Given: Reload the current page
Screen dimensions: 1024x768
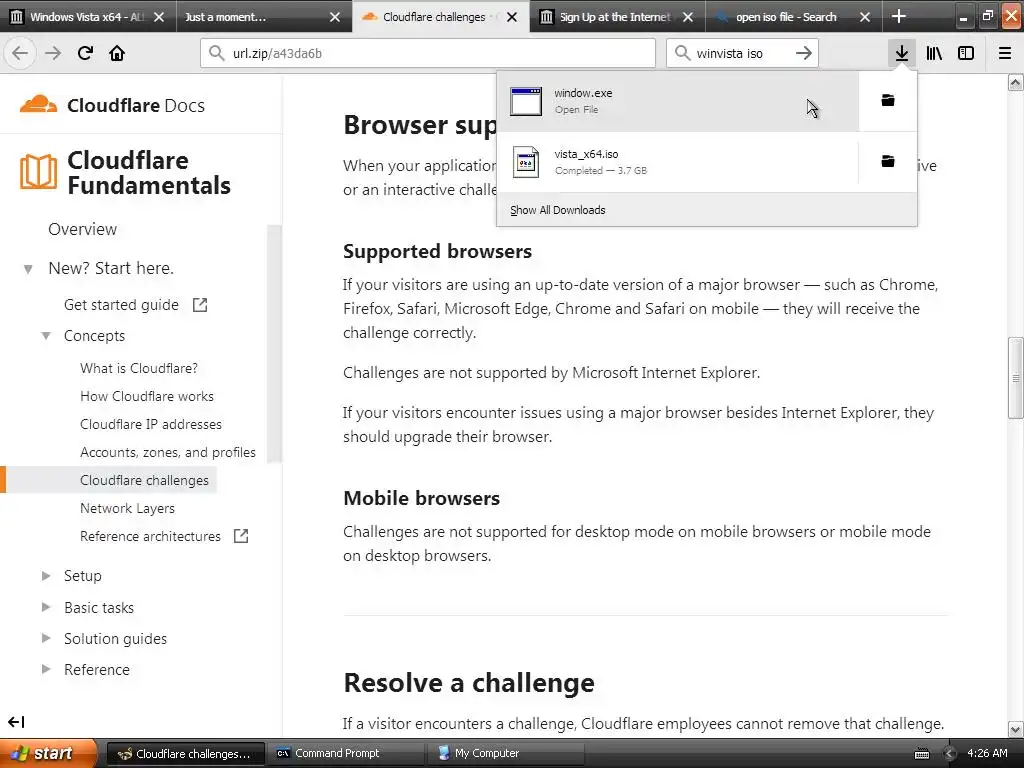Looking at the screenshot, I should (85, 54).
